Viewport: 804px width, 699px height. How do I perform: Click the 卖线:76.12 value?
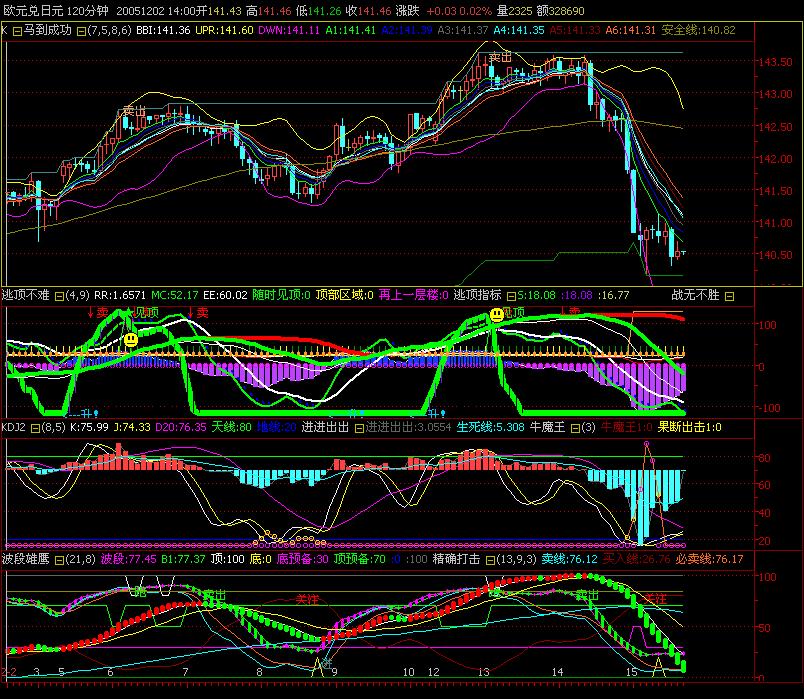point(570,559)
